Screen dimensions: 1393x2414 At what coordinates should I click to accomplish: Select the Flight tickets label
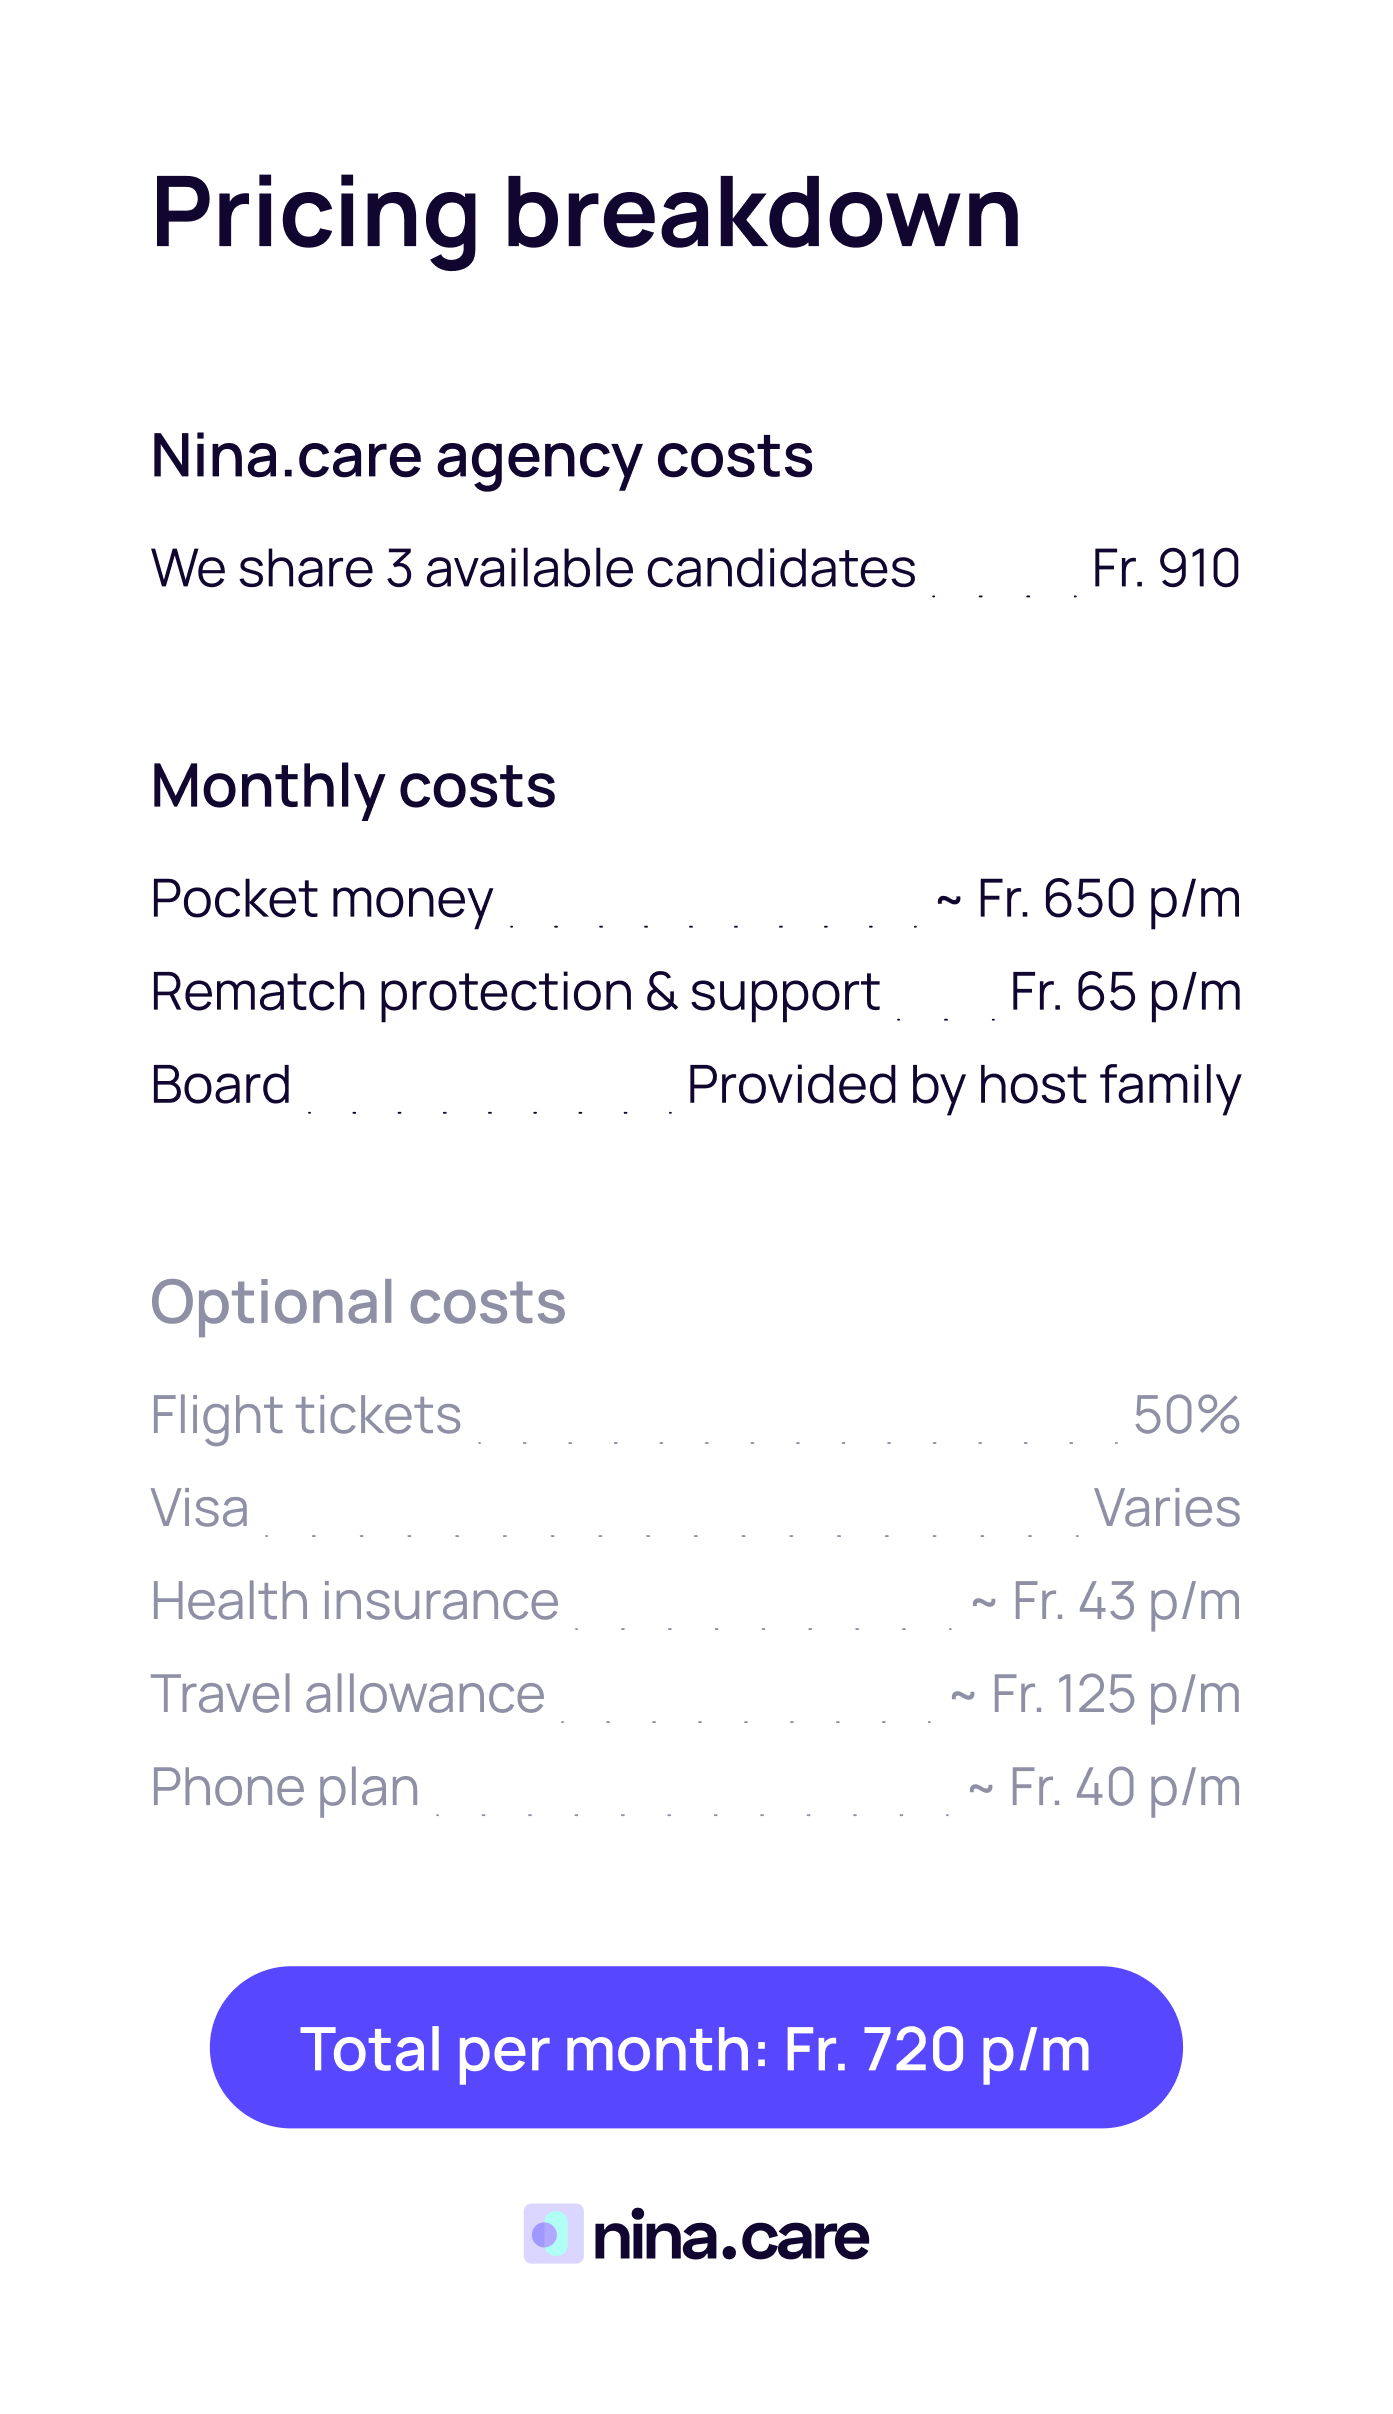306,1415
